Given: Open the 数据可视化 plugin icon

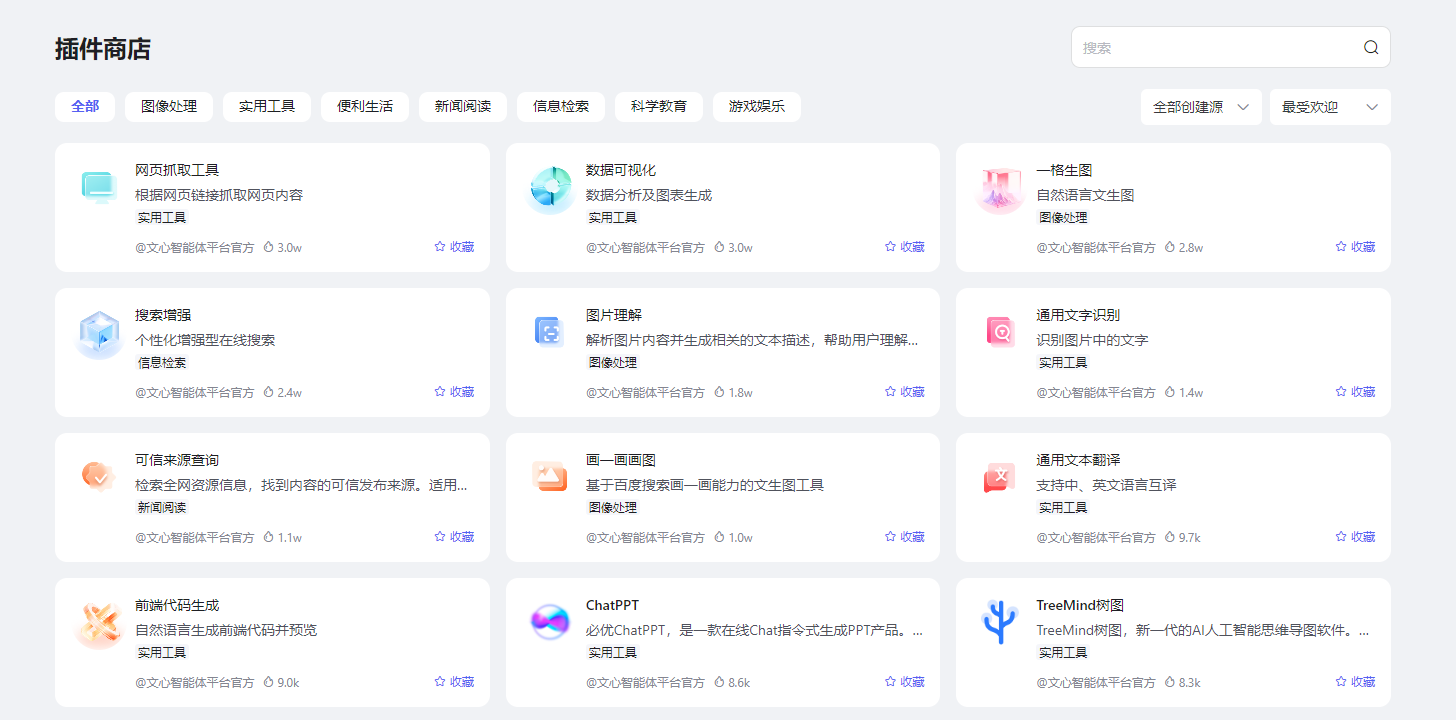Looking at the screenshot, I should click(550, 189).
